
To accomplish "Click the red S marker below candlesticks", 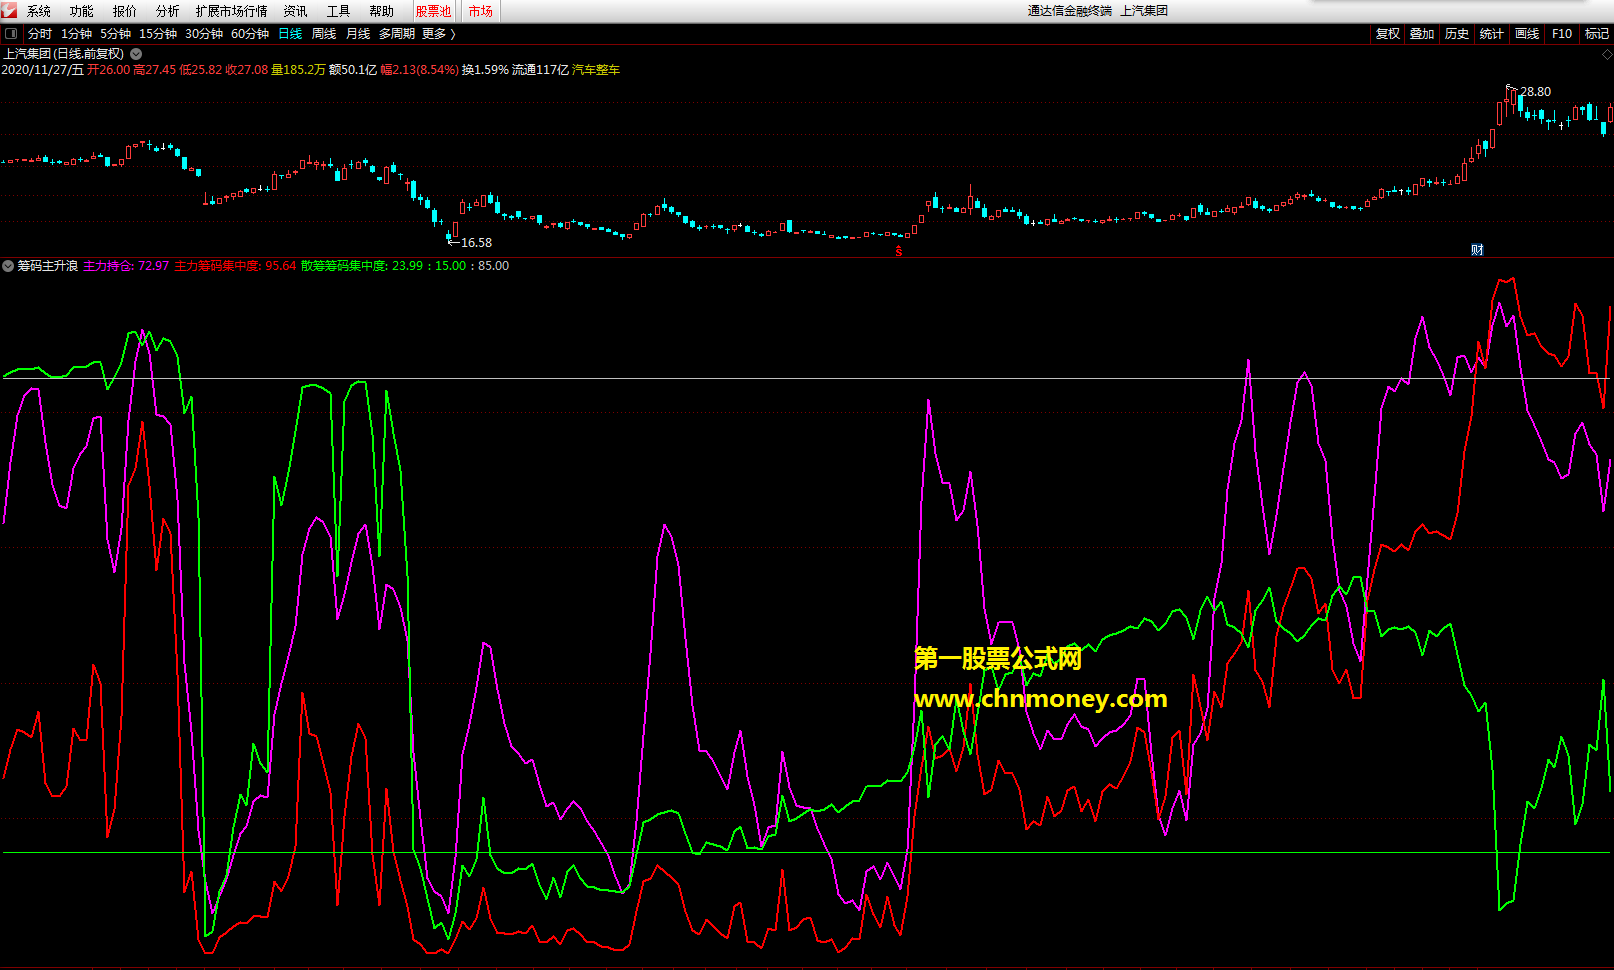I will (899, 251).
